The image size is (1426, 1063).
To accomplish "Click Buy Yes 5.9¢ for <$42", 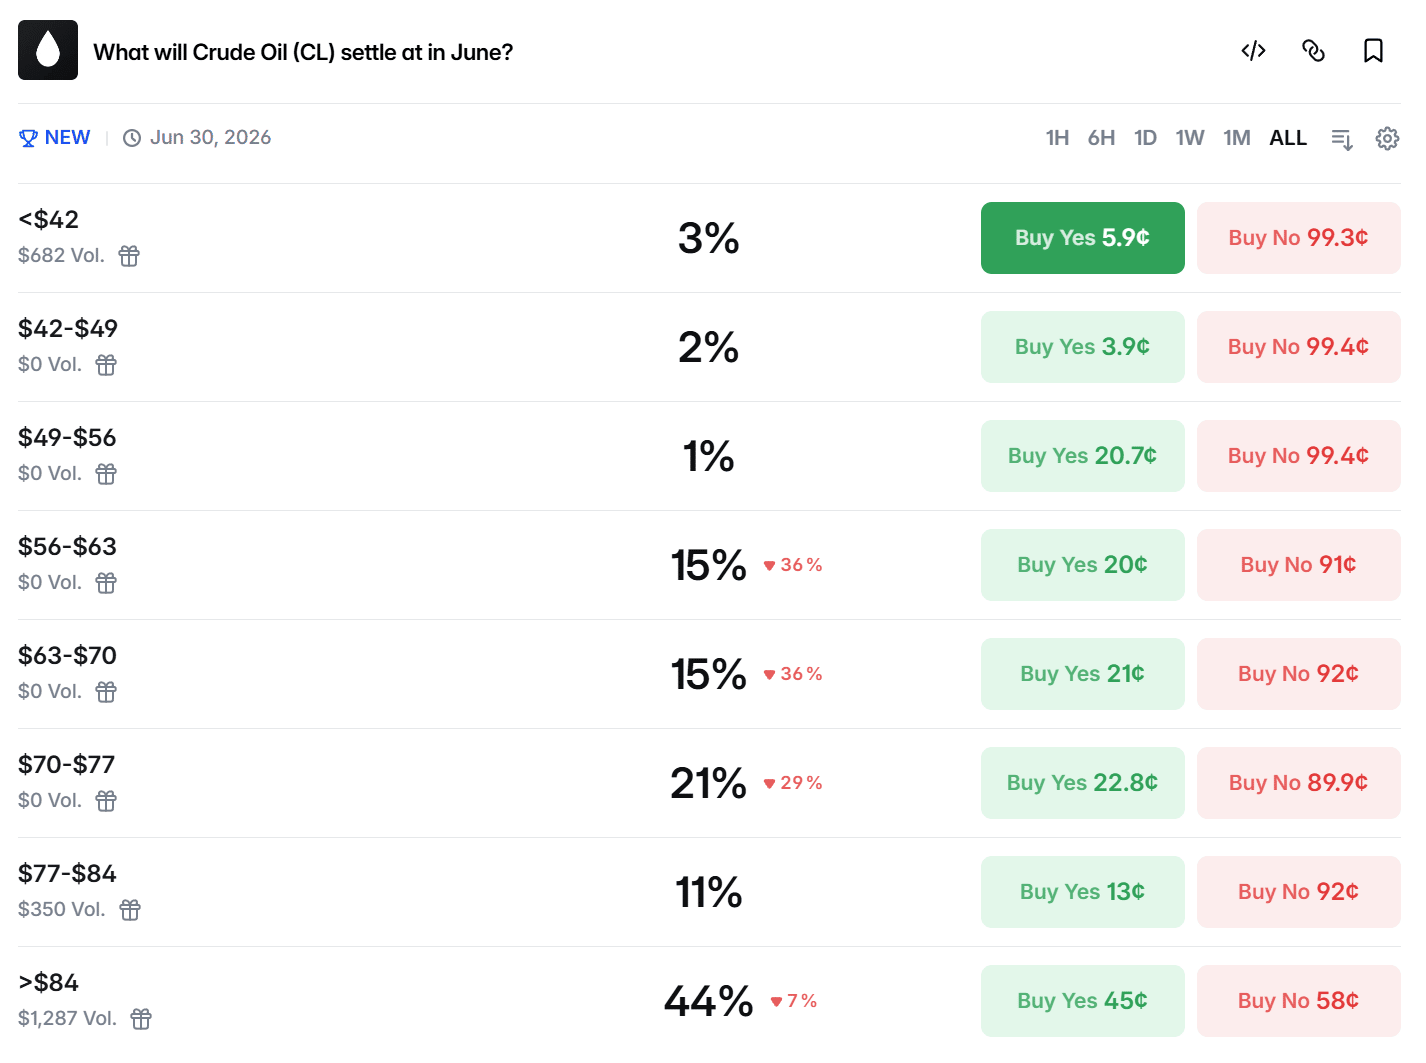I will click(x=1082, y=238).
